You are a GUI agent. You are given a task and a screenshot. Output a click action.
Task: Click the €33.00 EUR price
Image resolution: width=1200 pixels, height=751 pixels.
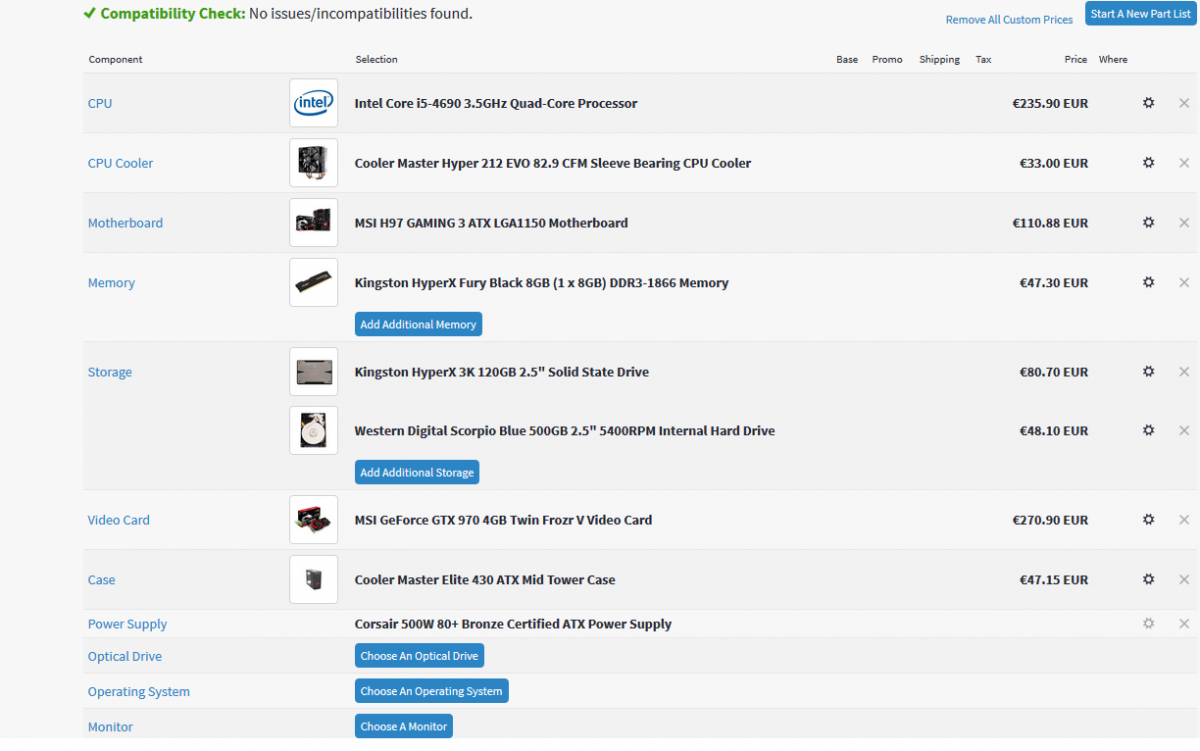pyautogui.click(x=1054, y=163)
